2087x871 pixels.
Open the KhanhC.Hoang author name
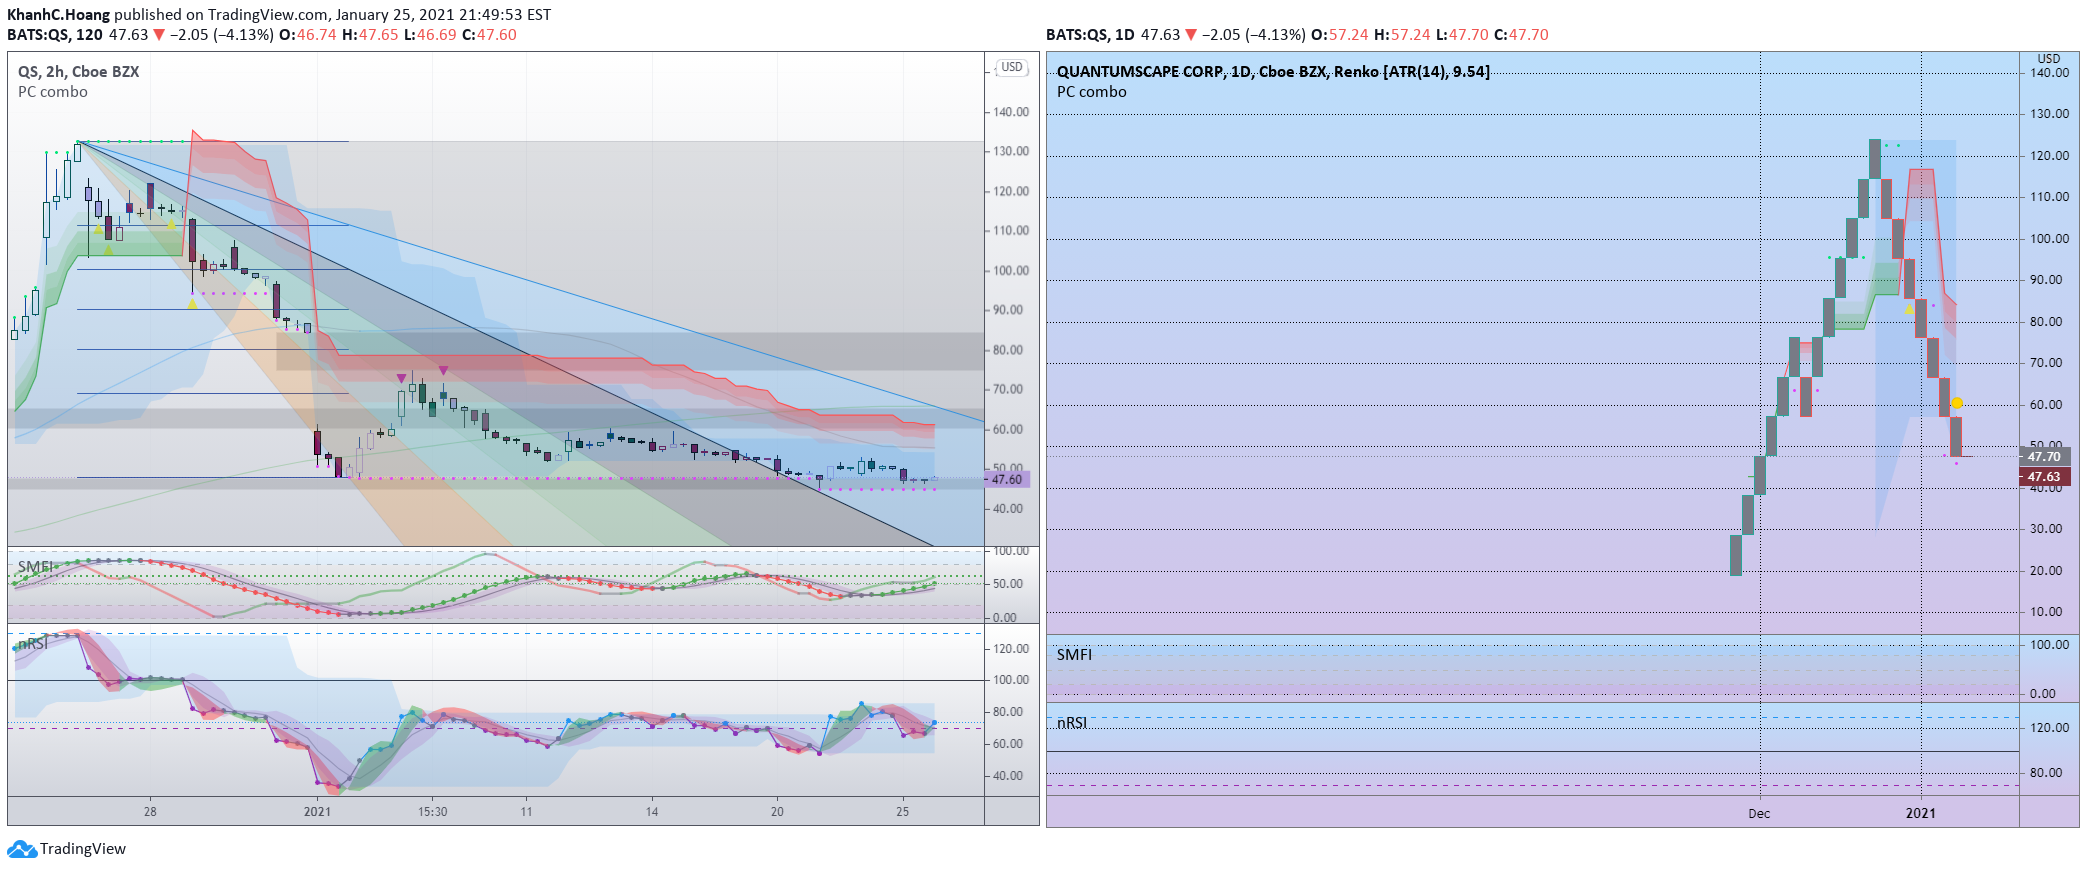coord(58,14)
